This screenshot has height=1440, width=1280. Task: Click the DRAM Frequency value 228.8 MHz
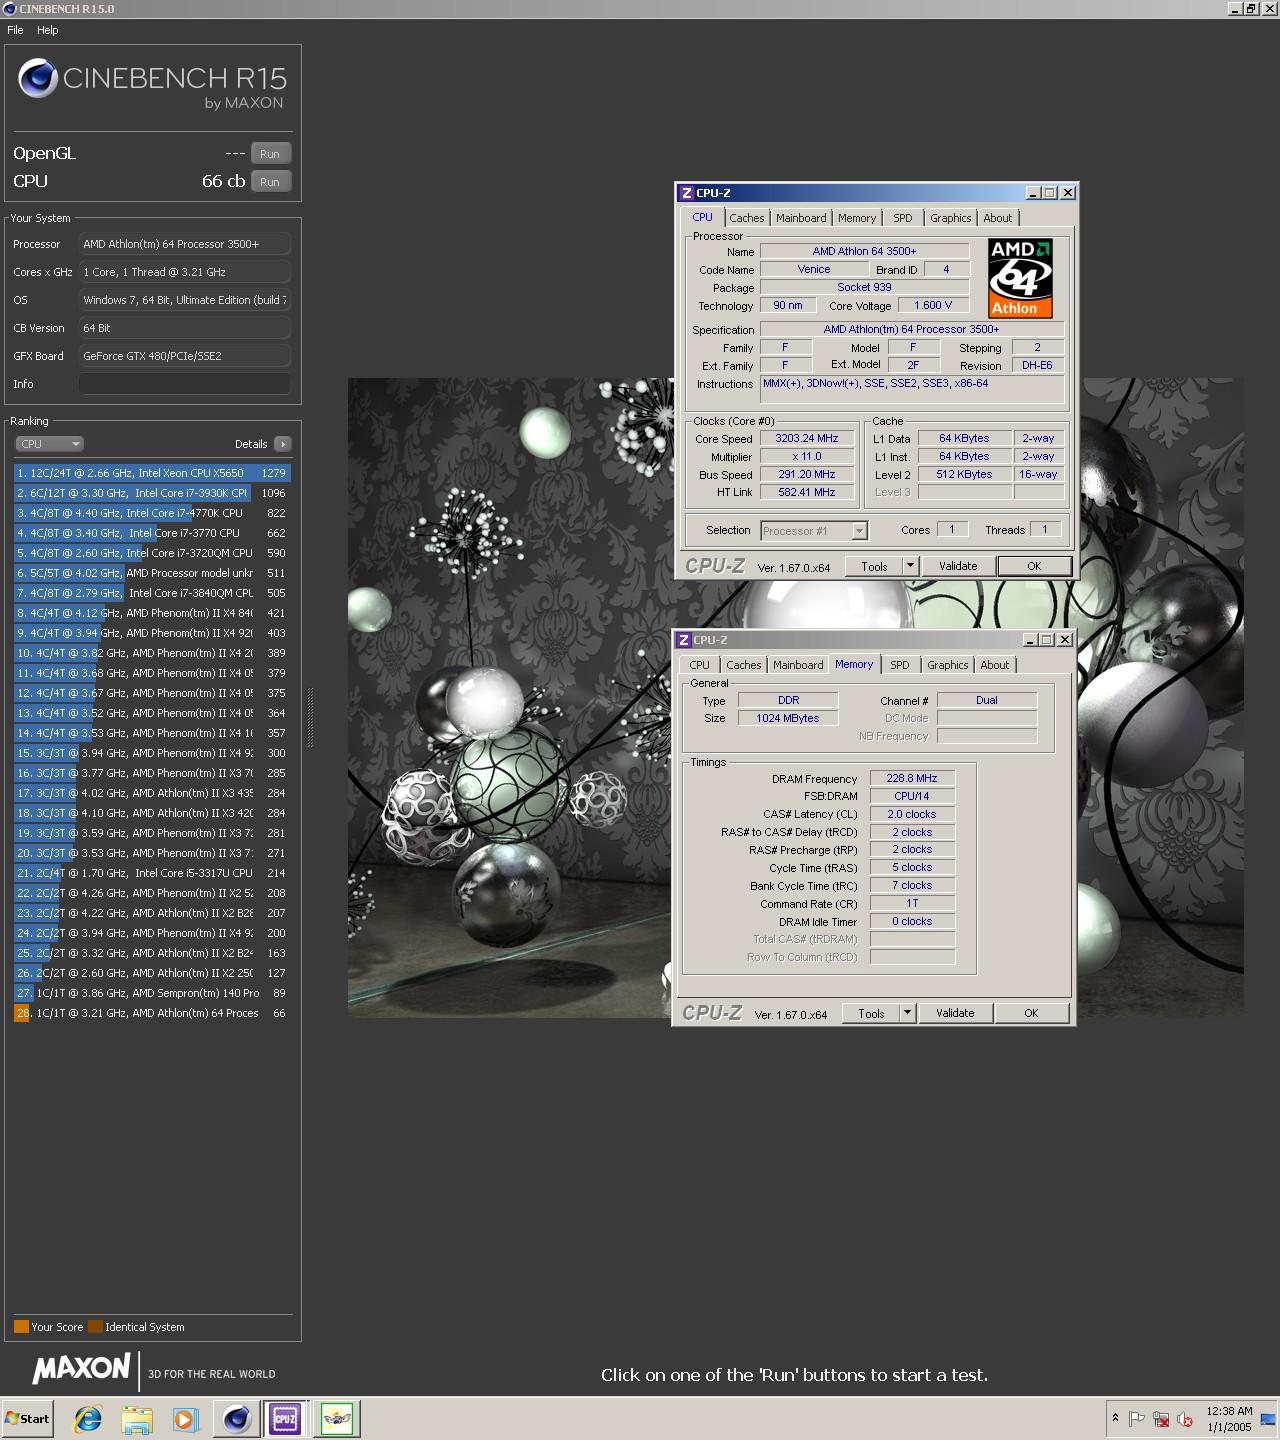pyautogui.click(x=912, y=778)
